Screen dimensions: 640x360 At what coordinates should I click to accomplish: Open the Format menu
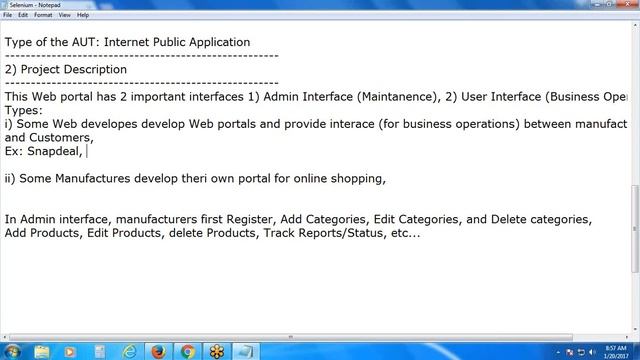(43, 15)
